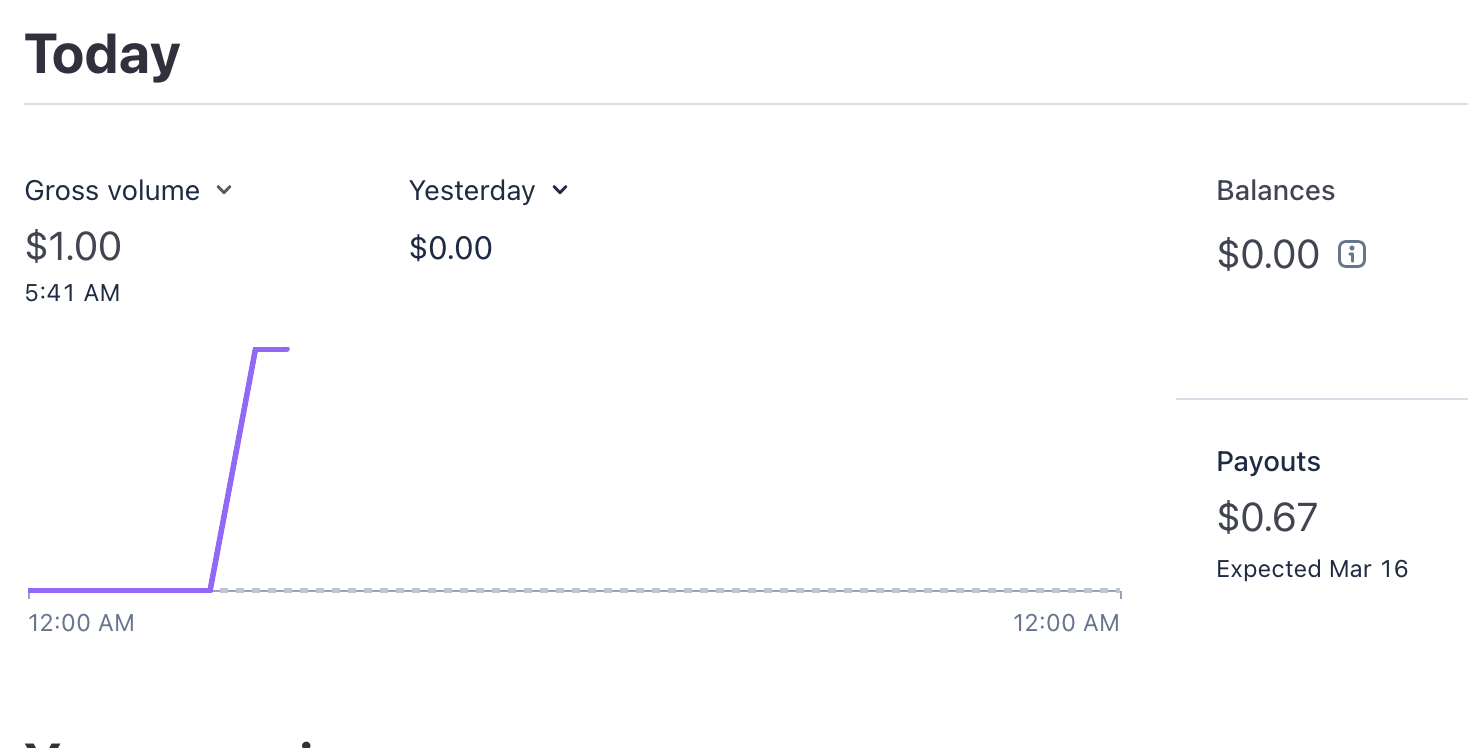Viewport: 1468px width, 748px height.
Task: Click the $0.67 payout amount
Action: [1267, 517]
